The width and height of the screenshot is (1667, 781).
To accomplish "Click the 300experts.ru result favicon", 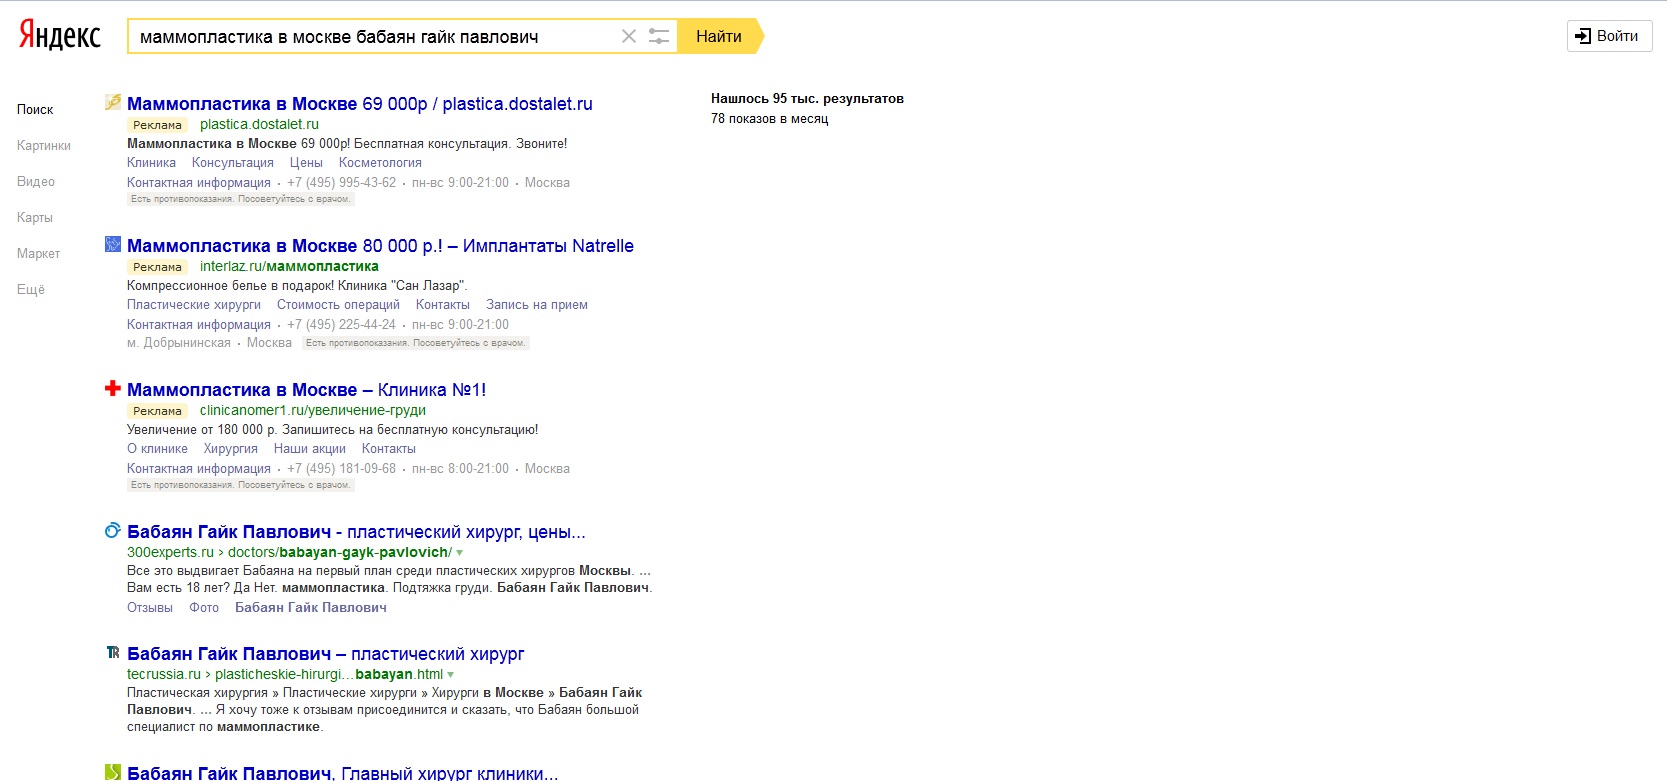I will [x=113, y=530].
